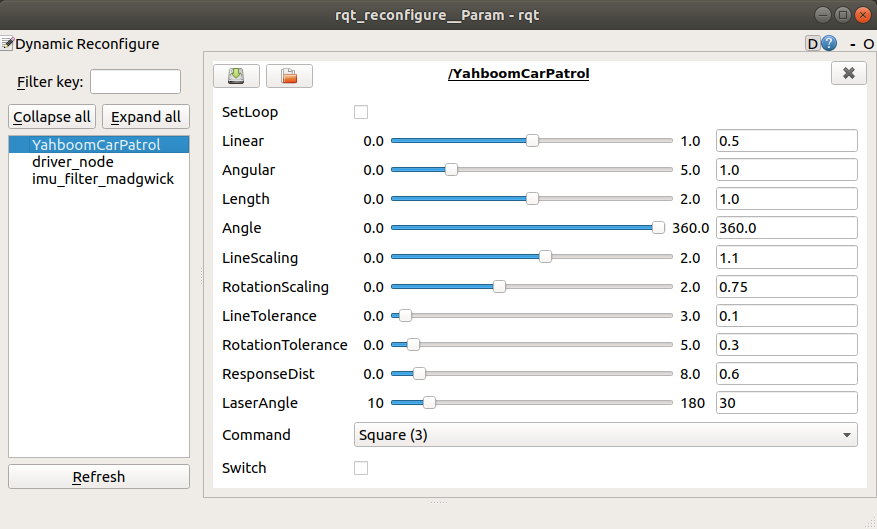877x529 pixels.
Task: Click the RotationTolerance label
Action: tap(285, 344)
